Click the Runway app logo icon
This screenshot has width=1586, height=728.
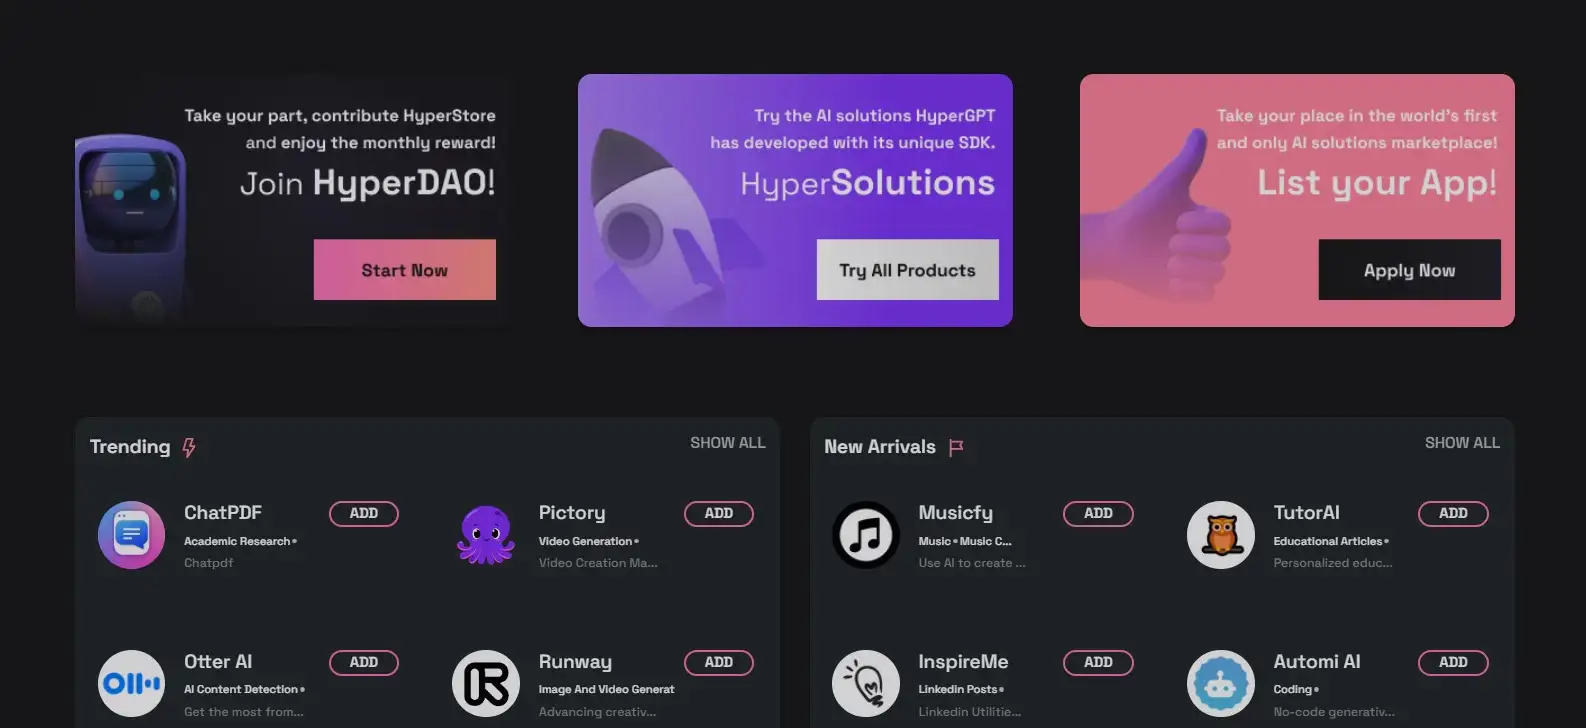click(x=486, y=684)
